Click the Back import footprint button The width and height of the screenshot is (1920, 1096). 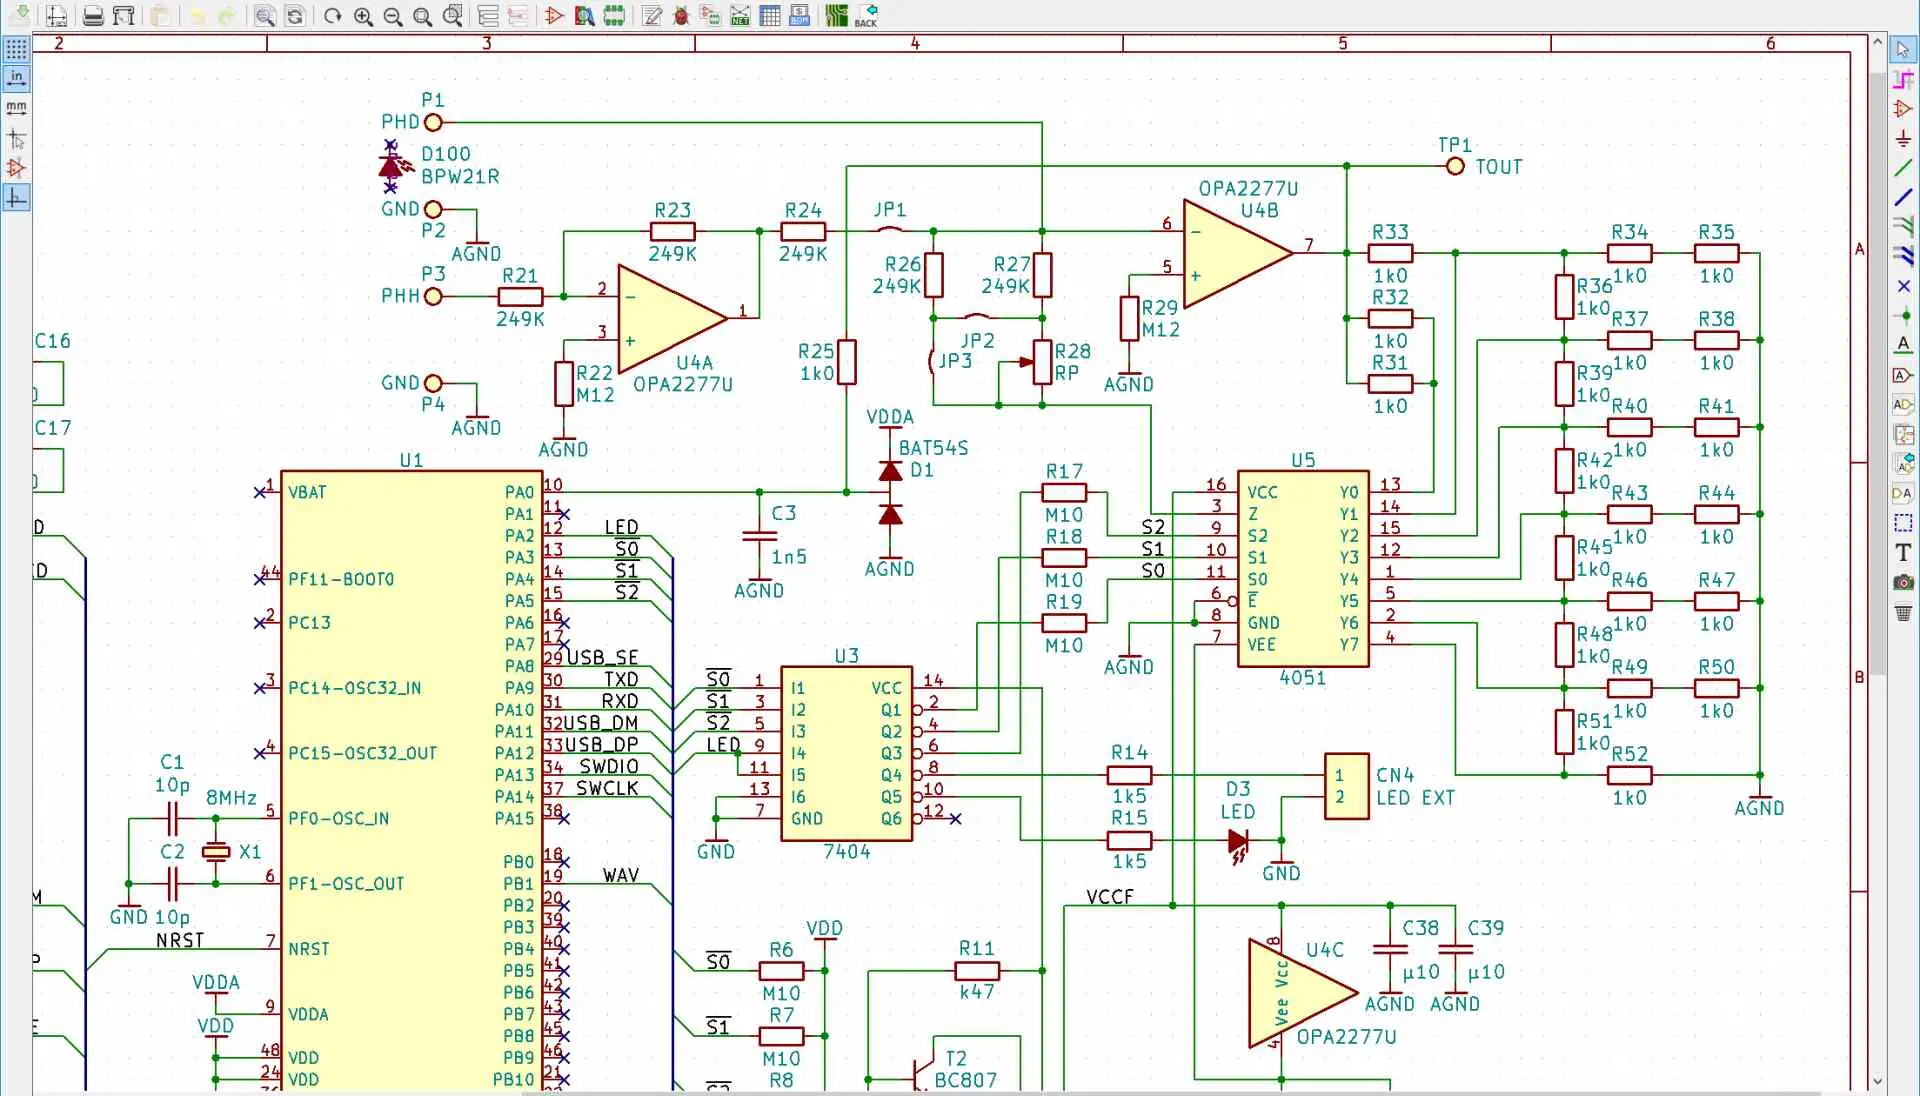tap(866, 16)
